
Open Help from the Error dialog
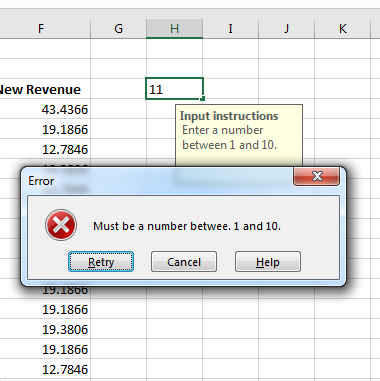tap(268, 262)
